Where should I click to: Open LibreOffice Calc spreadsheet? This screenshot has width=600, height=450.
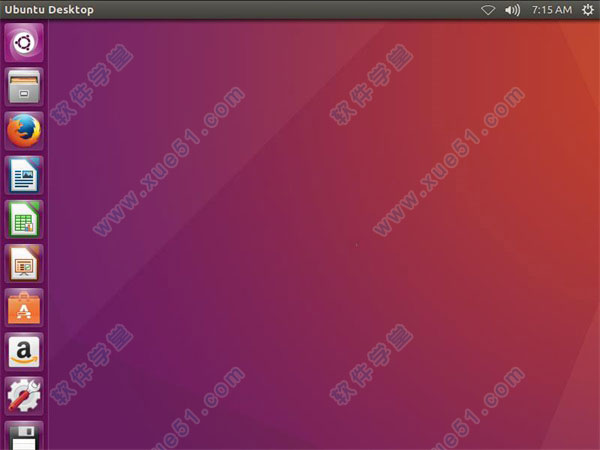tap(24, 219)
